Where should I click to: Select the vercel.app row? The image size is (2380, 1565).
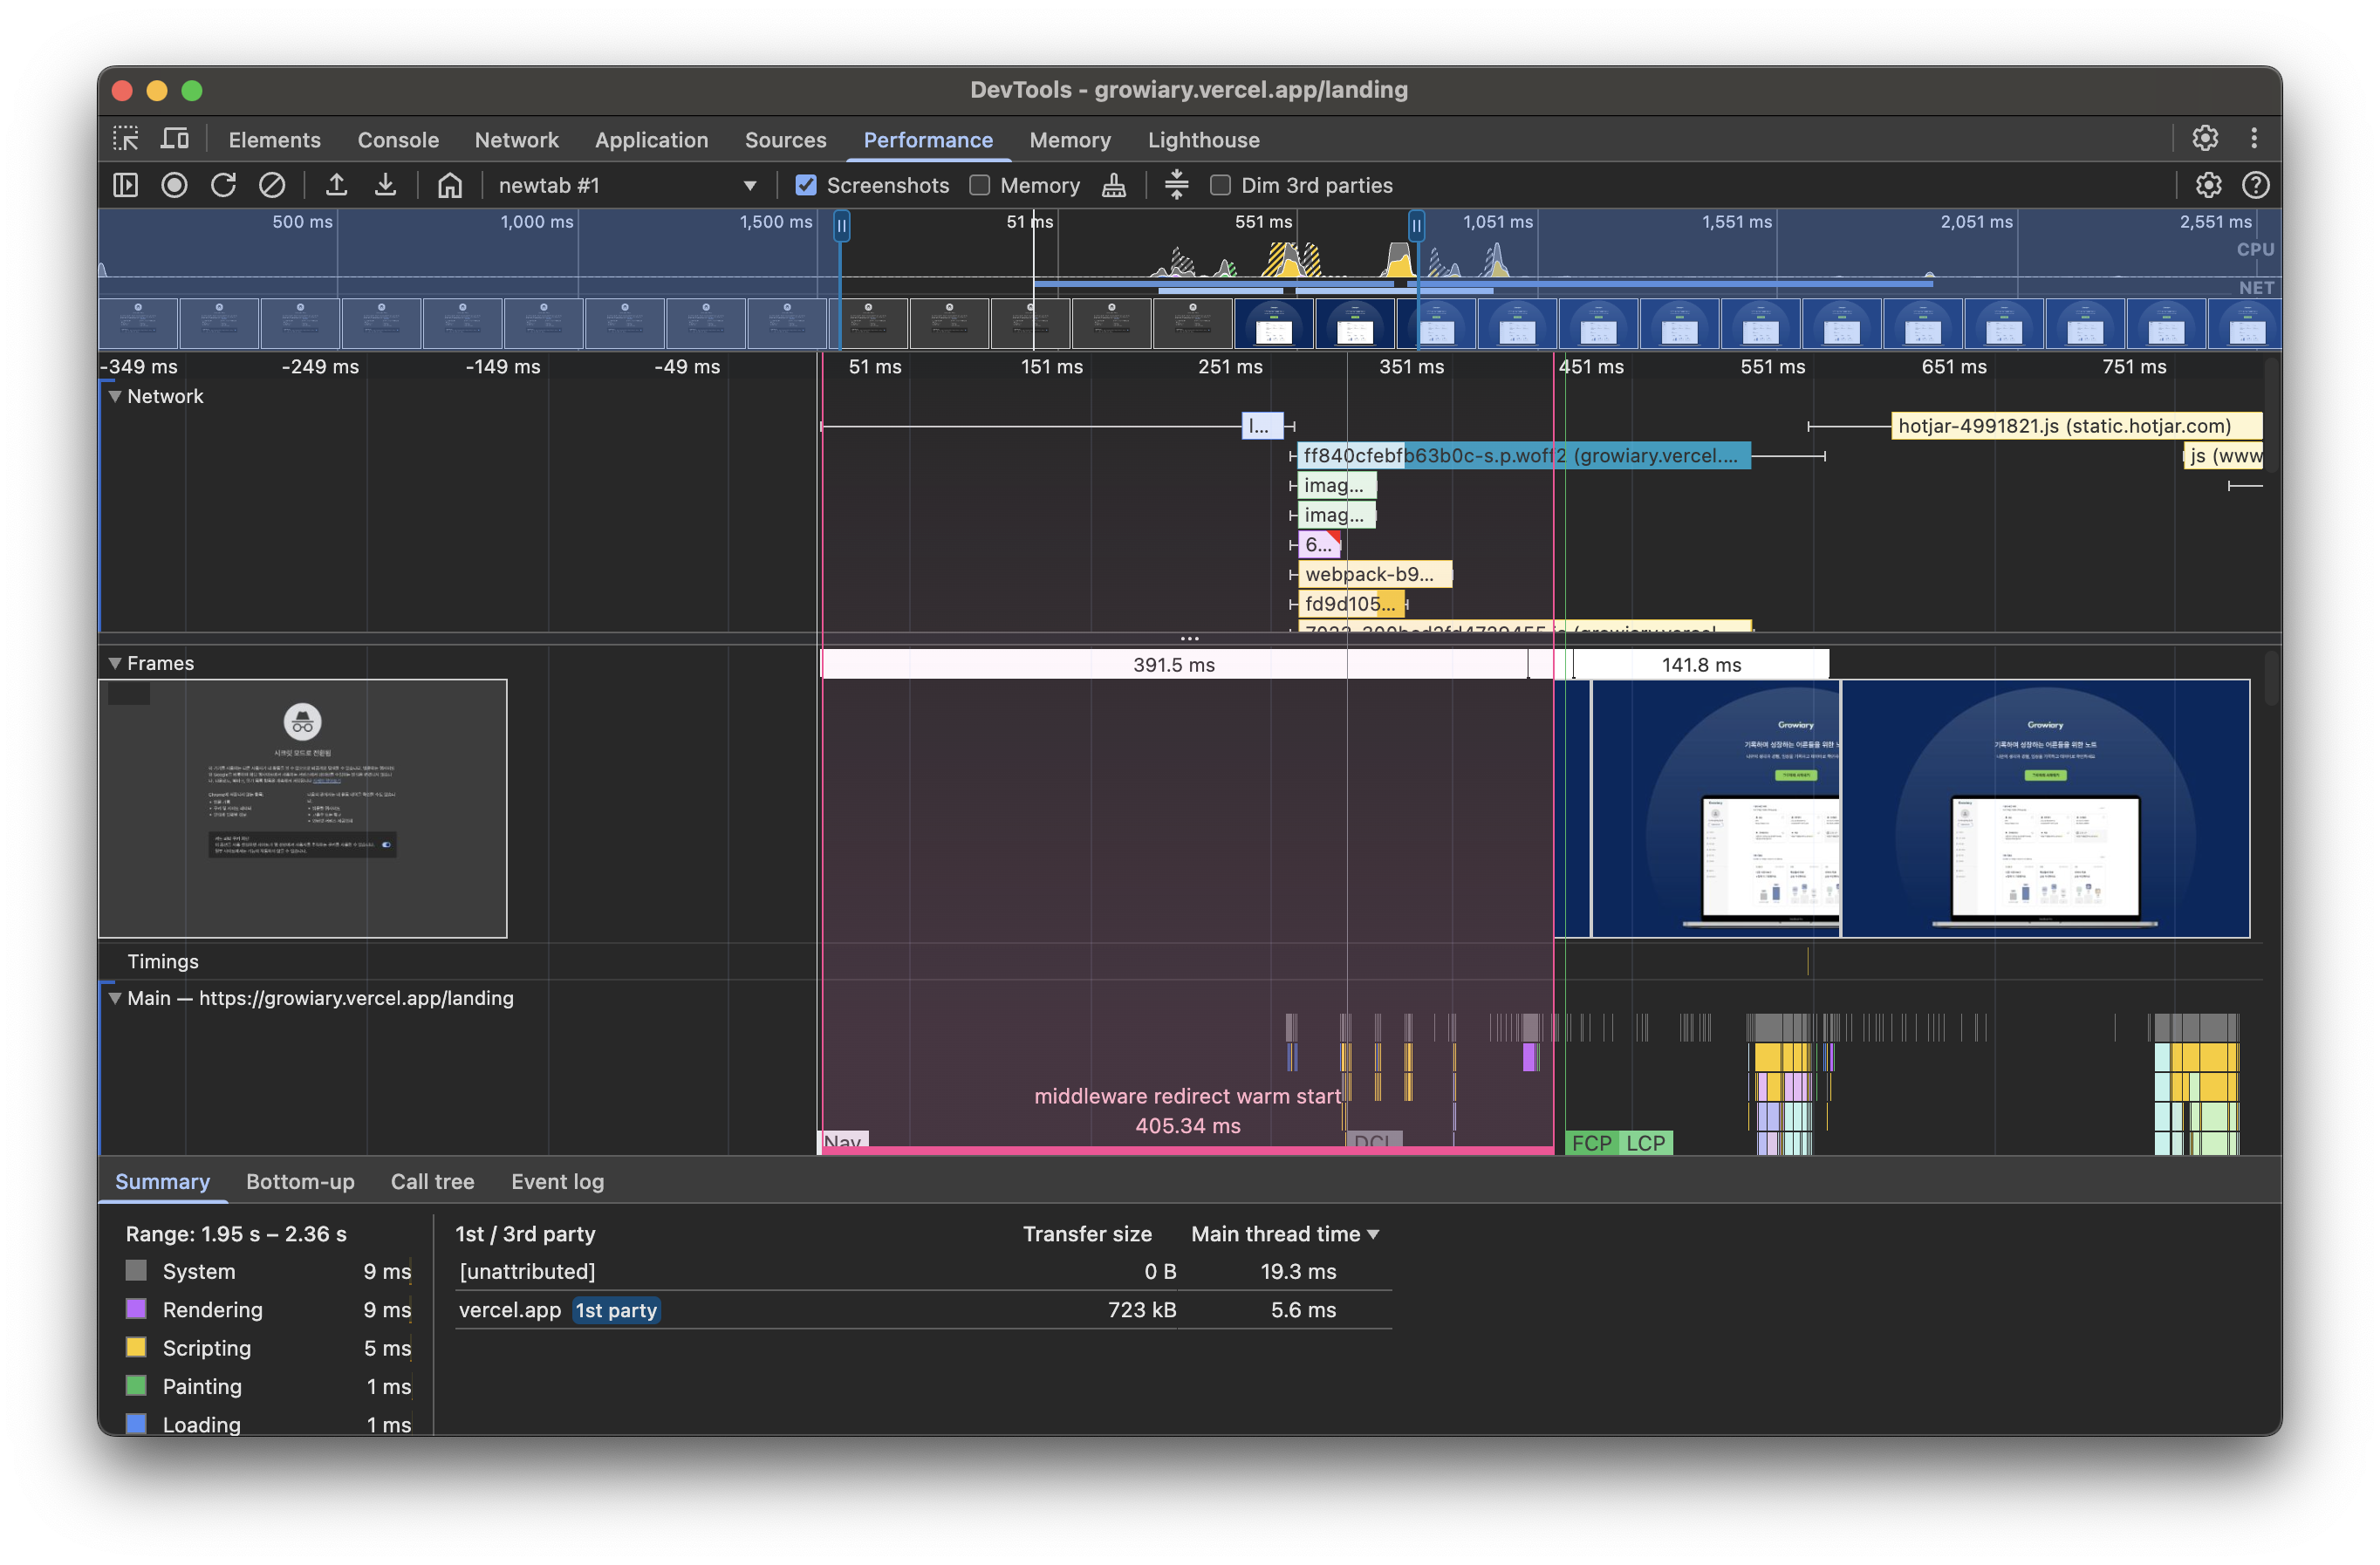pyautogui.click(x=923, y=1310)
